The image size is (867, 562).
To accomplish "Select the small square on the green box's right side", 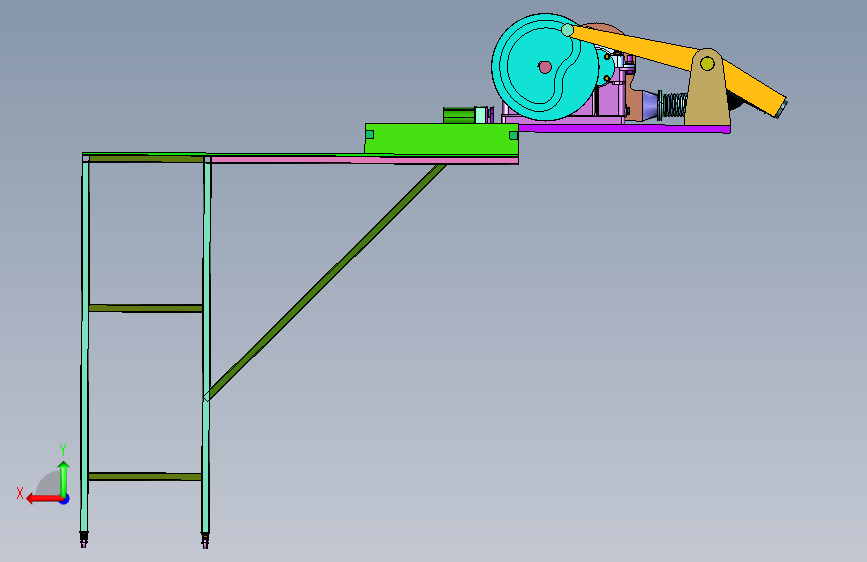I will (x=514, y=136).
